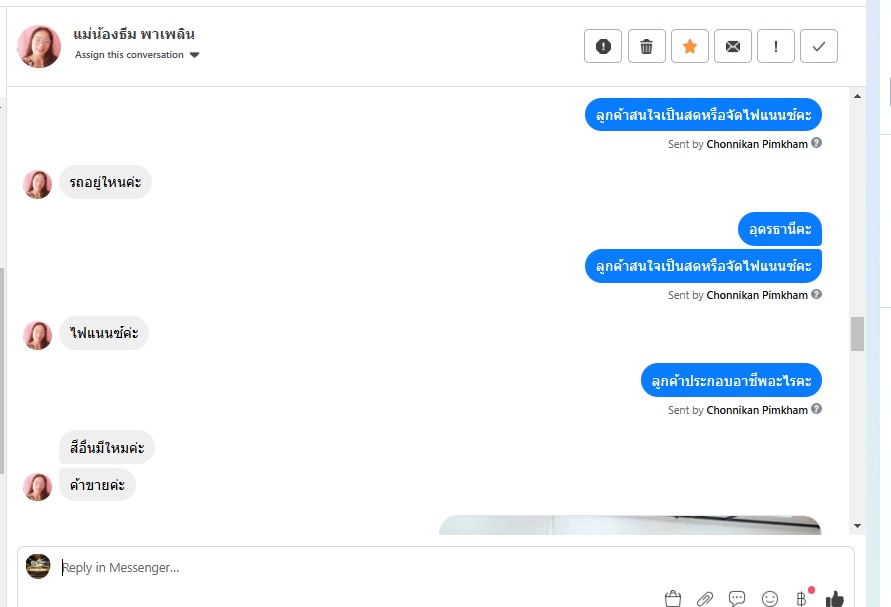Toggle the orange star follow-up marker
The width and height of the screenshot is (891, 607).
click(690, 46)
